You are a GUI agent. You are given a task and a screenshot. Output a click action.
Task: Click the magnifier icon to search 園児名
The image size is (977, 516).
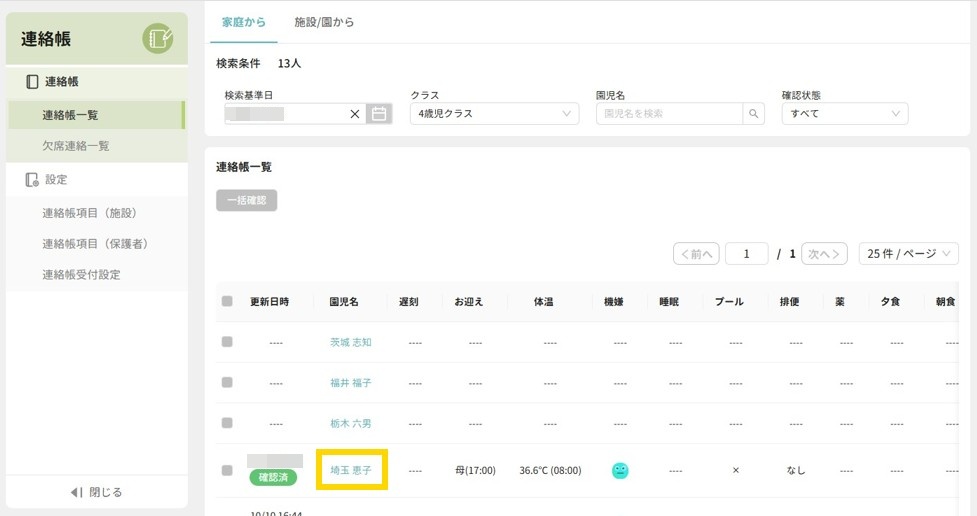point(755,114)
